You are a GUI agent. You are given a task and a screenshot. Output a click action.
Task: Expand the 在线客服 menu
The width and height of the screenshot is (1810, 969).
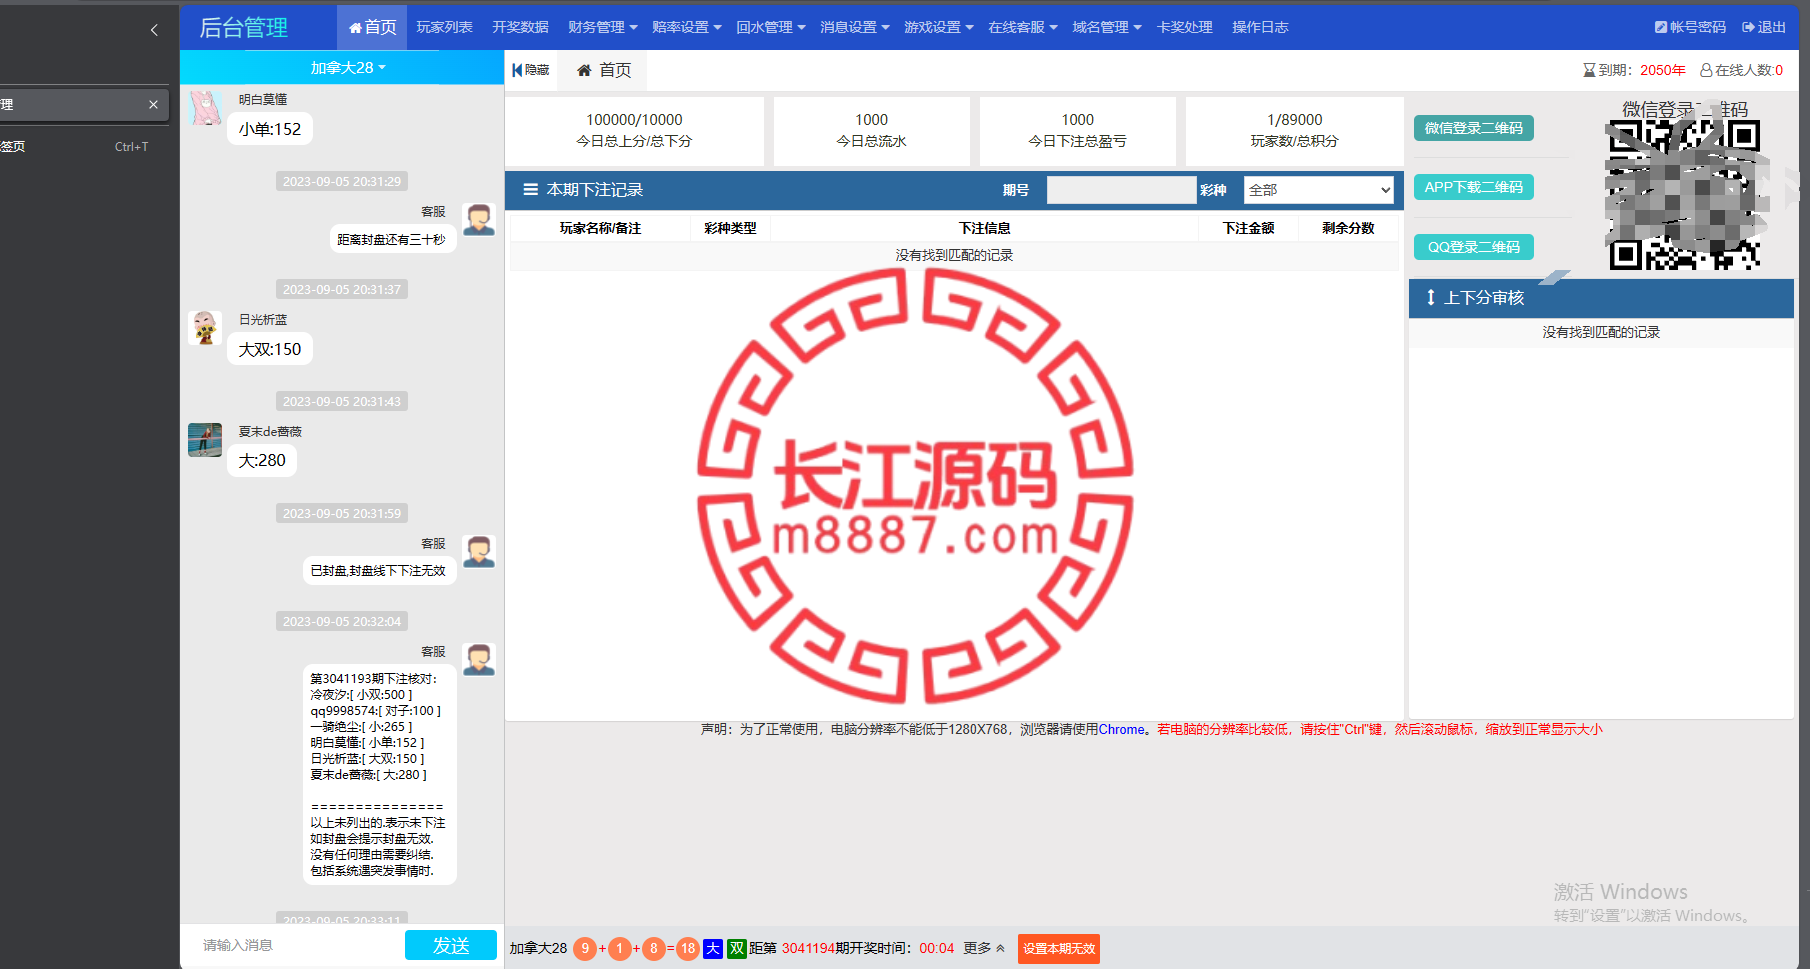[x=1023, y=27]
